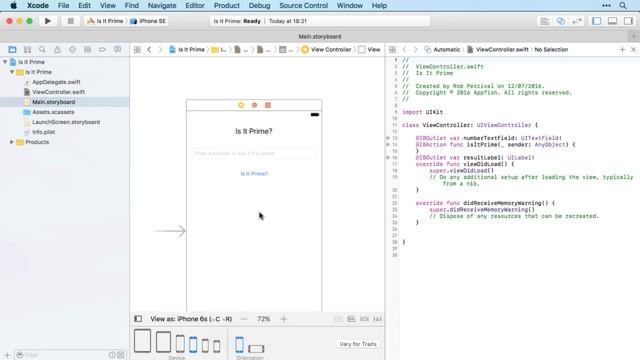Screen dimensions: 640x360
Task: Select the Is It Prime? button on canvas
Action: point(254,174)
